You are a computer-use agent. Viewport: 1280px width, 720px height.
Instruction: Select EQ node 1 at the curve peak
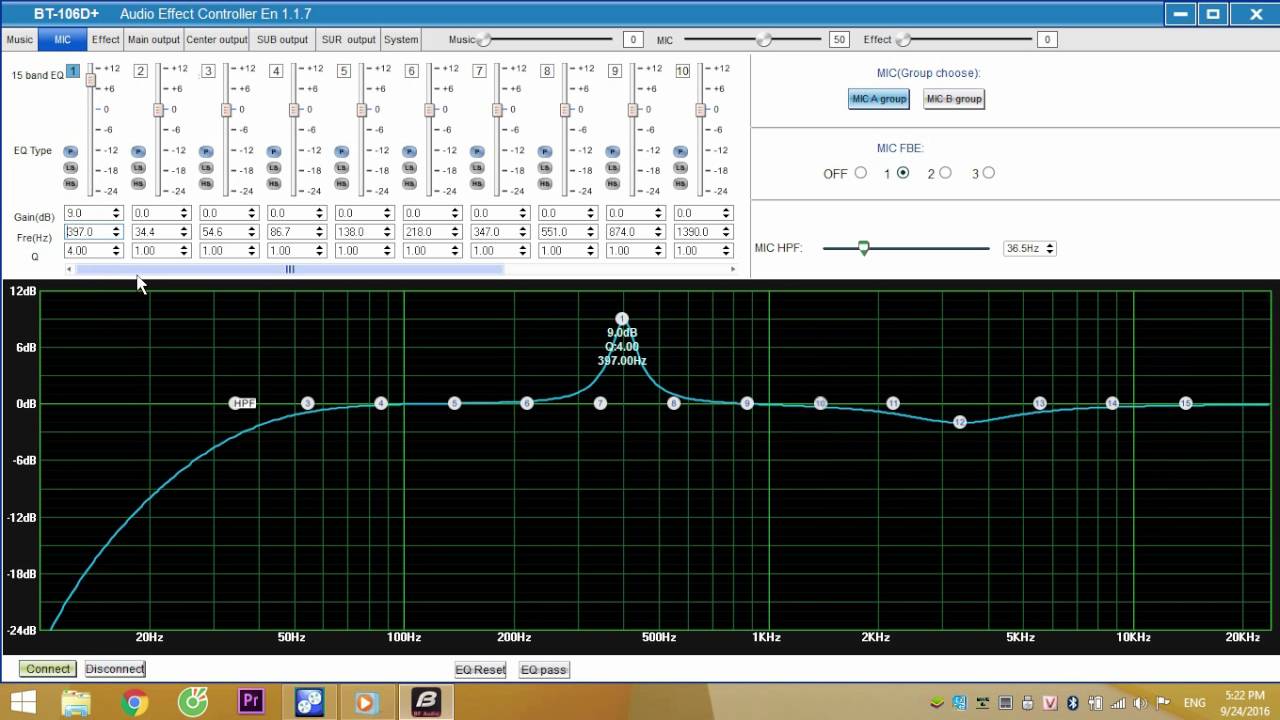pos(622,319)
